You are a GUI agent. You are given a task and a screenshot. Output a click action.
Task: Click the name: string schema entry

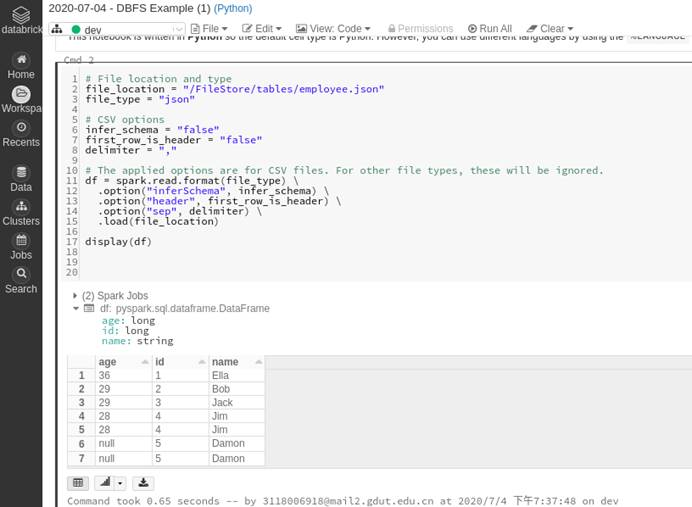point(137,341)
